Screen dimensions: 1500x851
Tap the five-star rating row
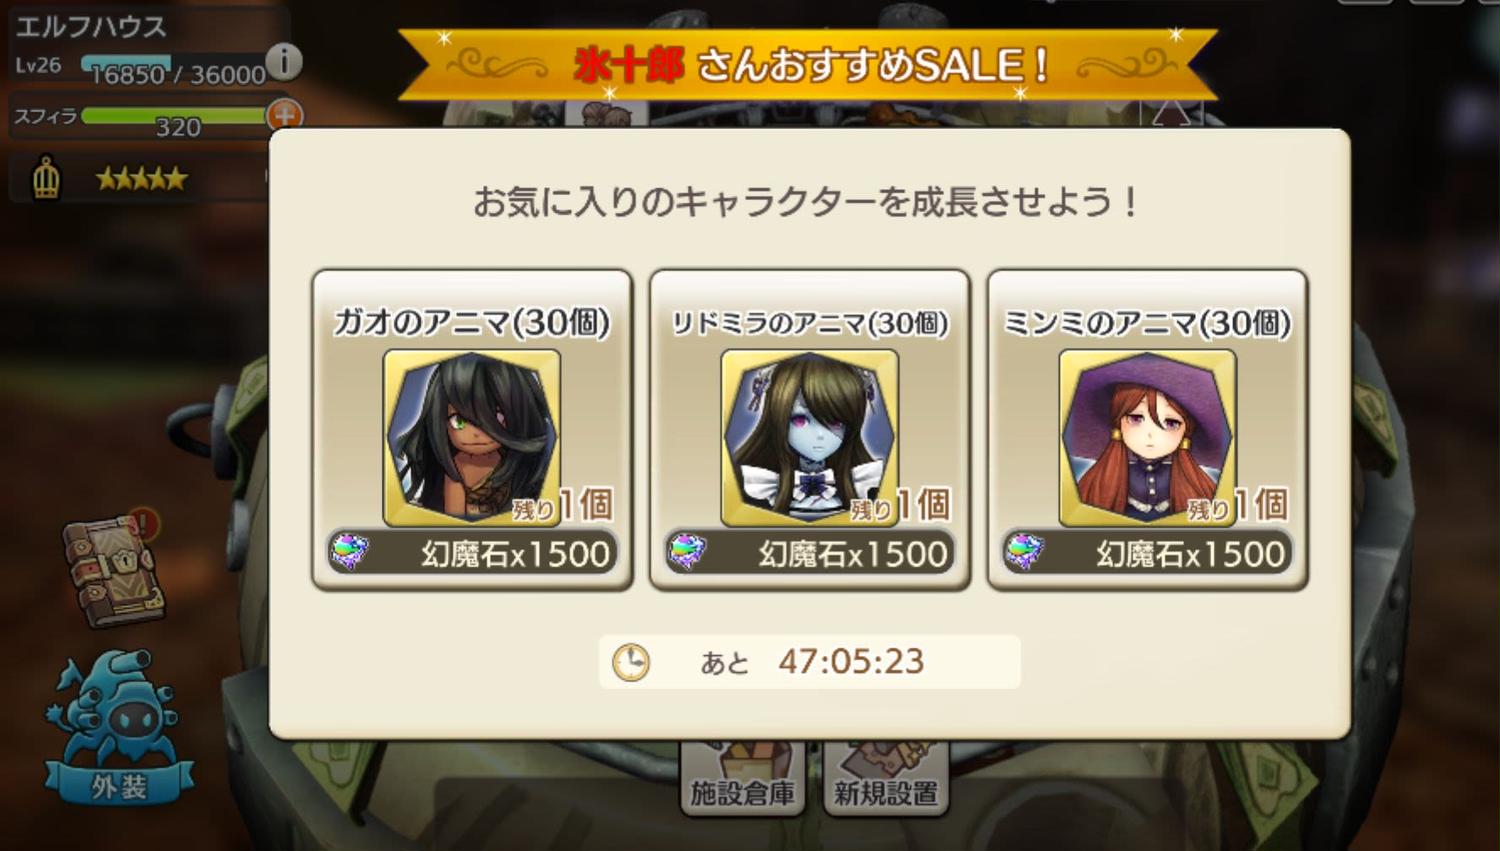(x=141, y=179)
